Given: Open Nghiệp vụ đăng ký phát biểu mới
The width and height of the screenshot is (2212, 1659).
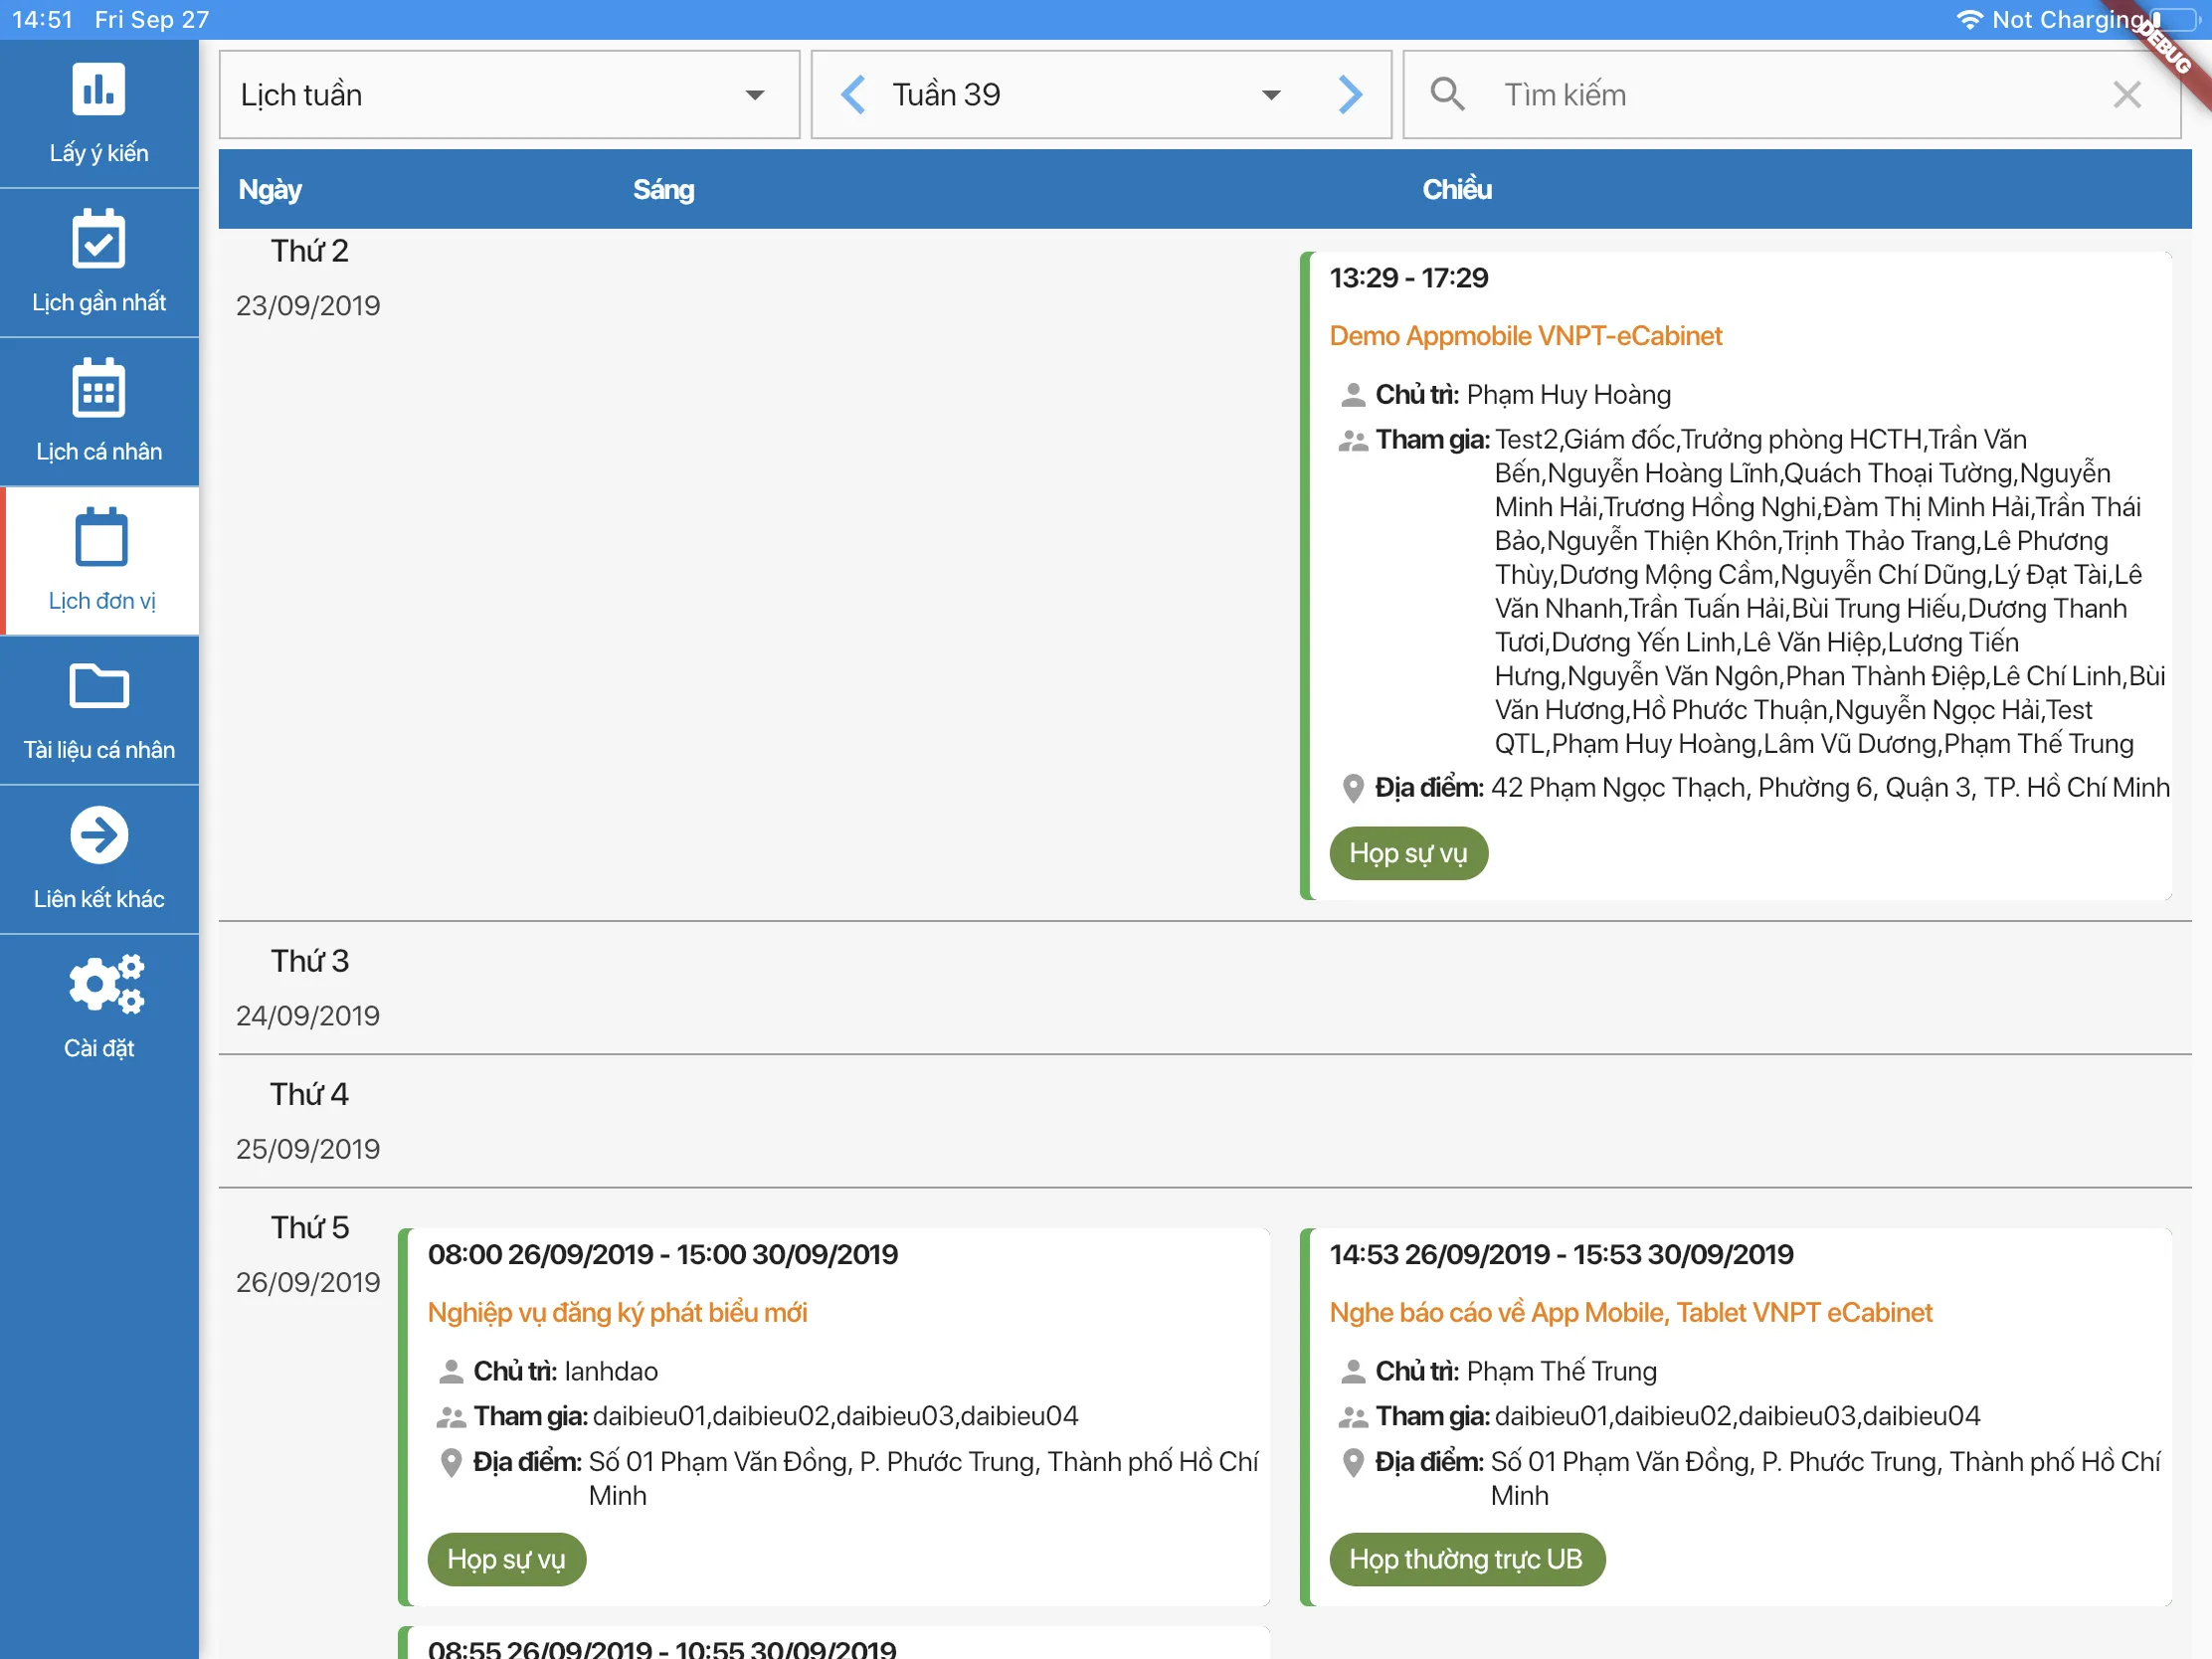Looking at the screenshot, I should pos(617,1313).
